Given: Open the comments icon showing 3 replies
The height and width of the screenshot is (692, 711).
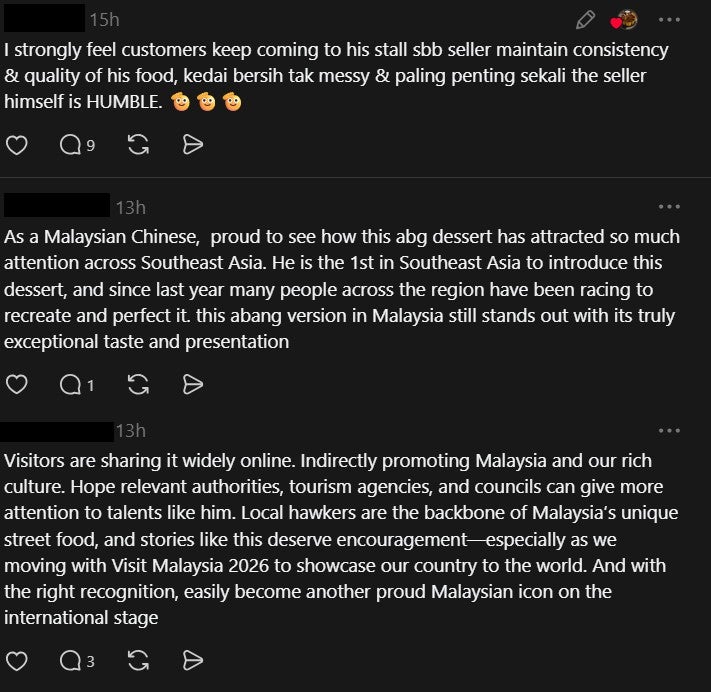Looking at the screenshot, I should (75, 660).
